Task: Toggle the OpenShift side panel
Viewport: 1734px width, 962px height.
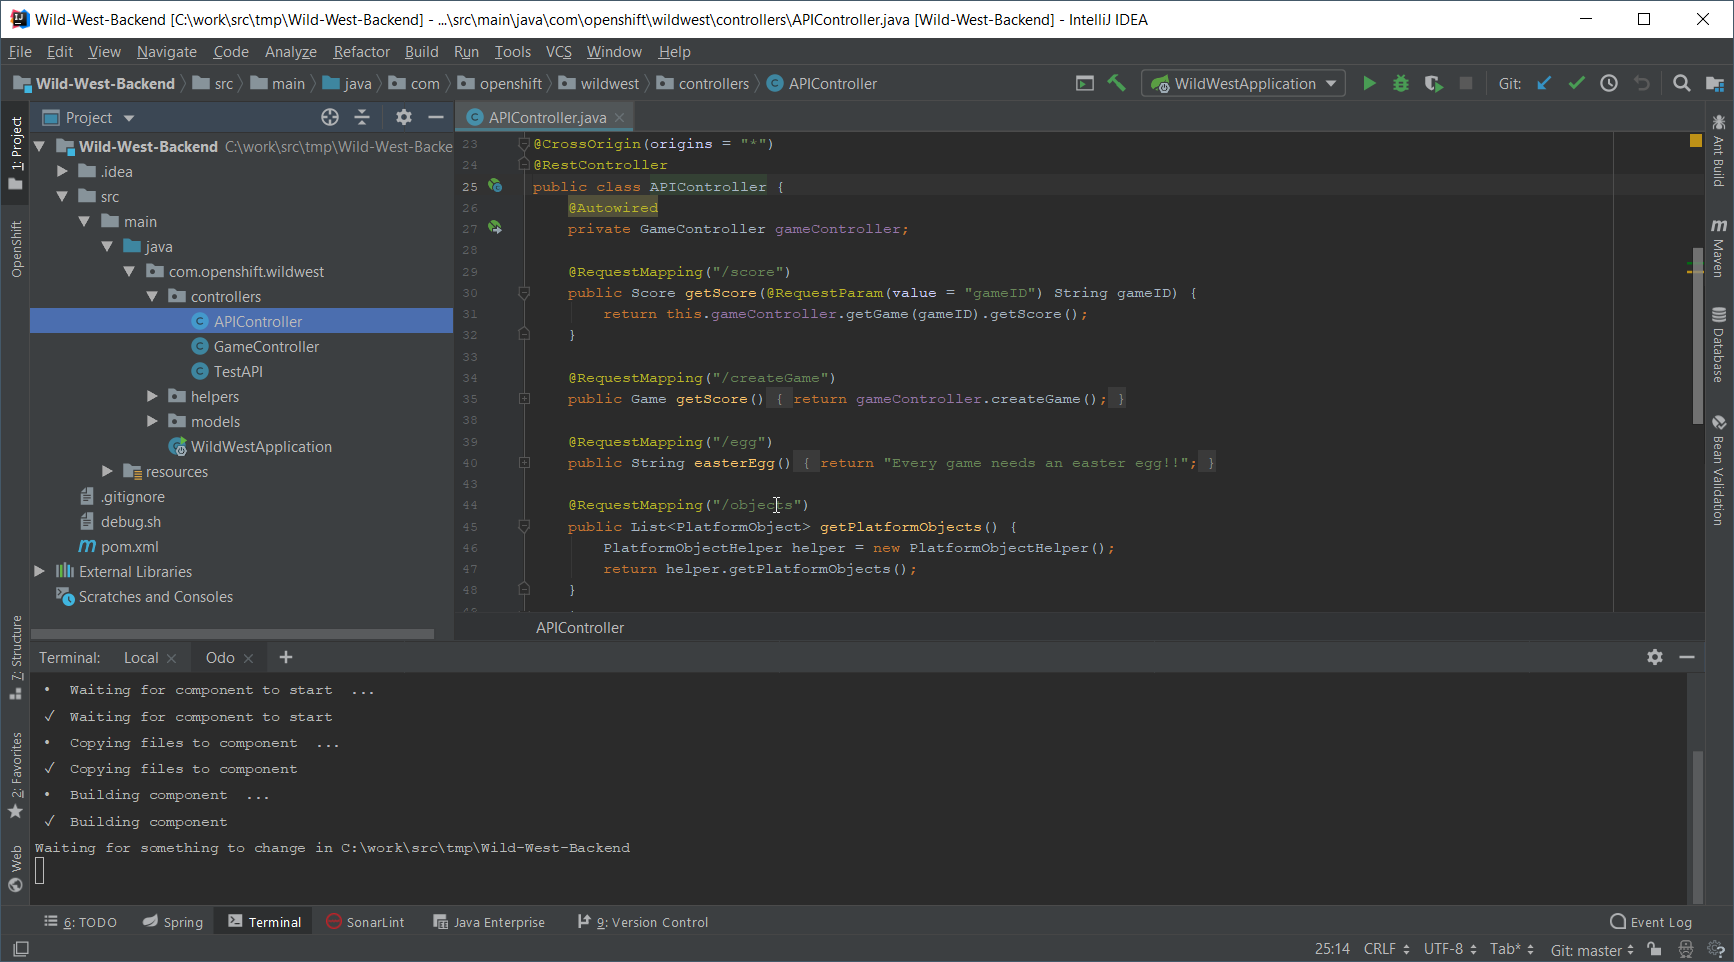Action: pos(16,249)
